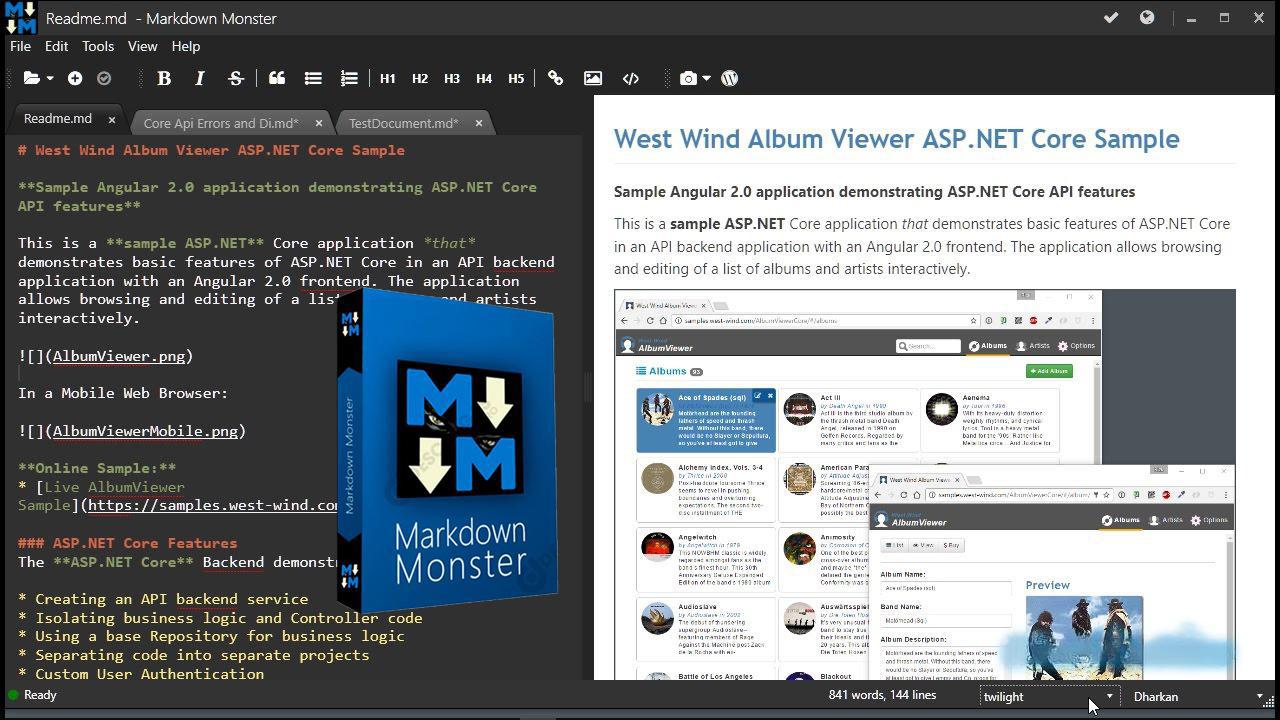Viewport: 1280px width, 720px height.
Task: Click the 'In a Mobile Web Browser:' line
Action: click(x=123, y=393)
